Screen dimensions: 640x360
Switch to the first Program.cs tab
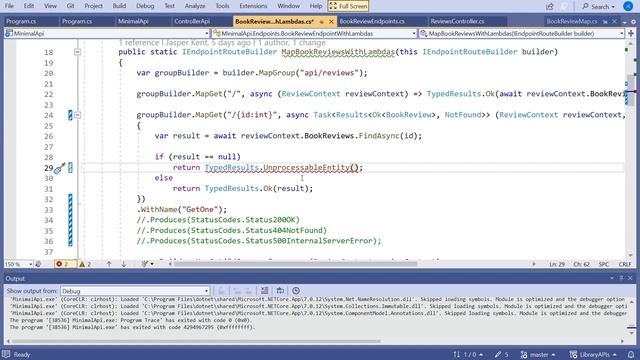(21, 21)
